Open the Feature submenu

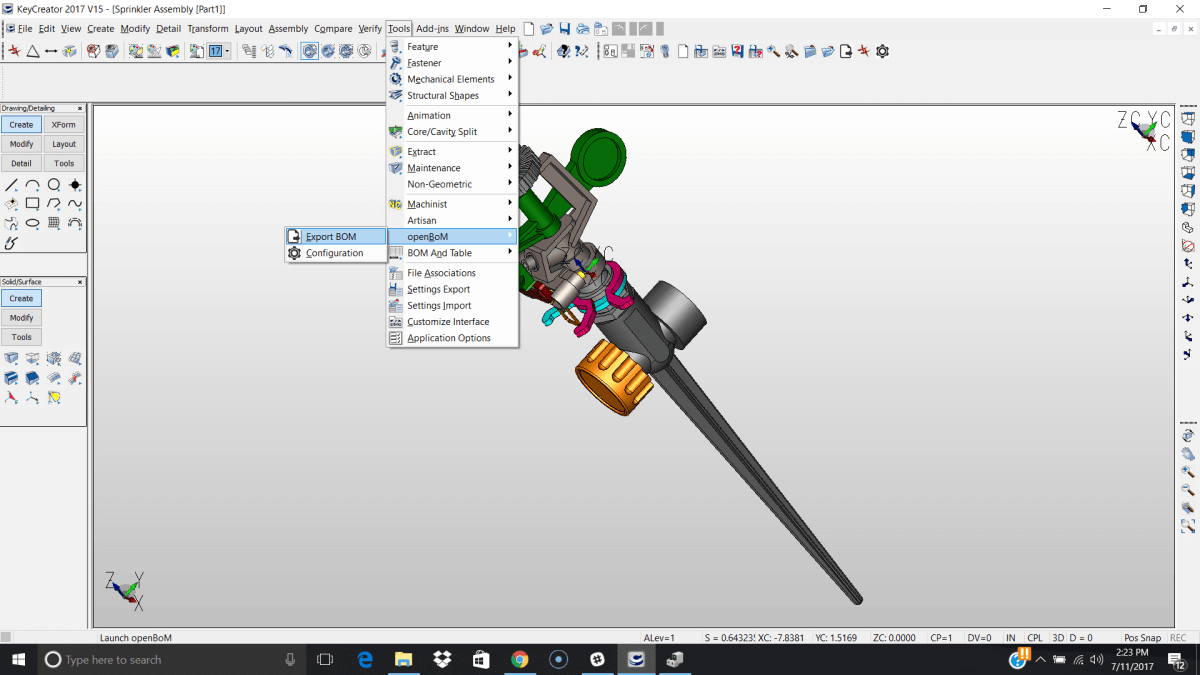tap(452, 47)
